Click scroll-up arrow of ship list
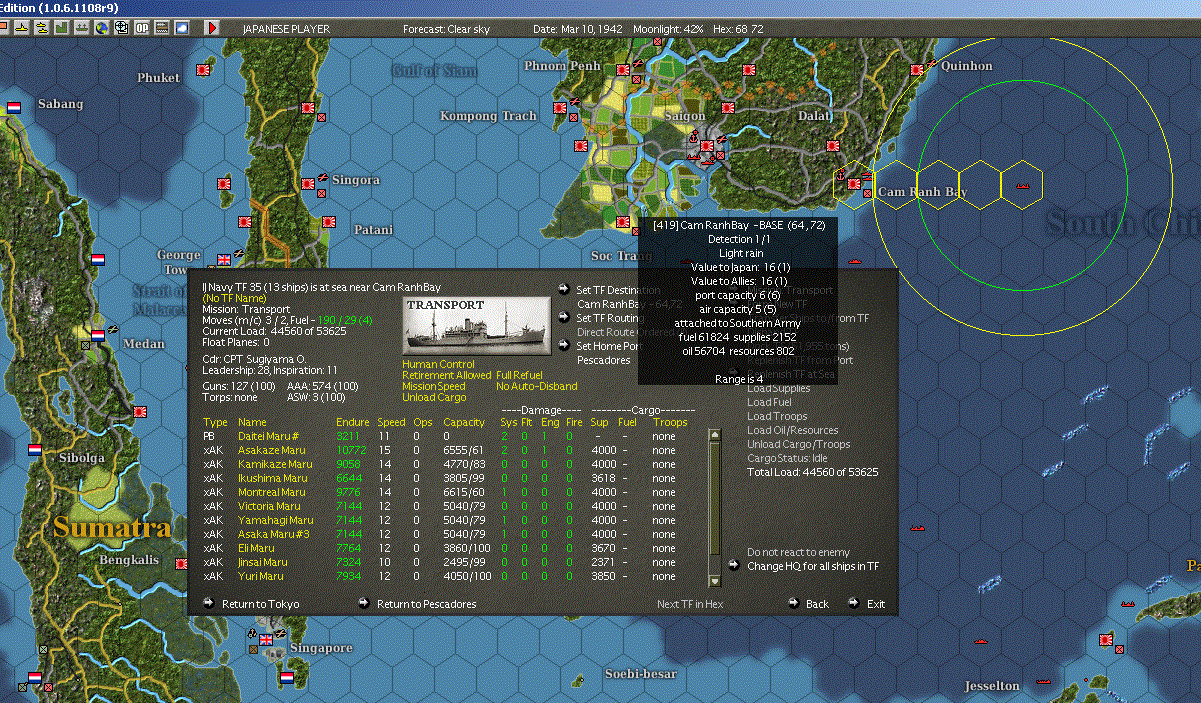The image size is (1201, 703). pyautogui.click(x=714, y=435)
